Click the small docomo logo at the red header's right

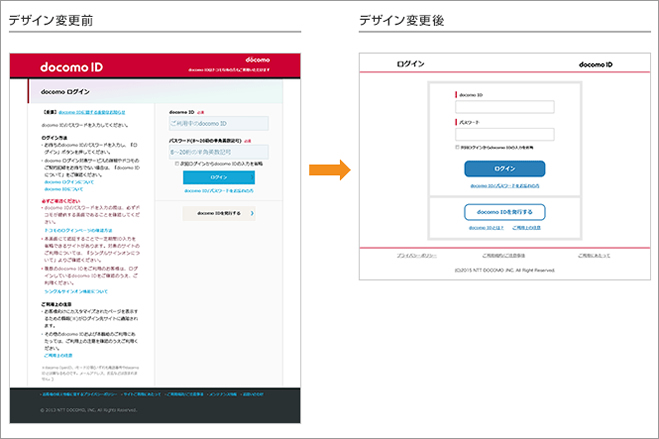(x=258, y=60)
